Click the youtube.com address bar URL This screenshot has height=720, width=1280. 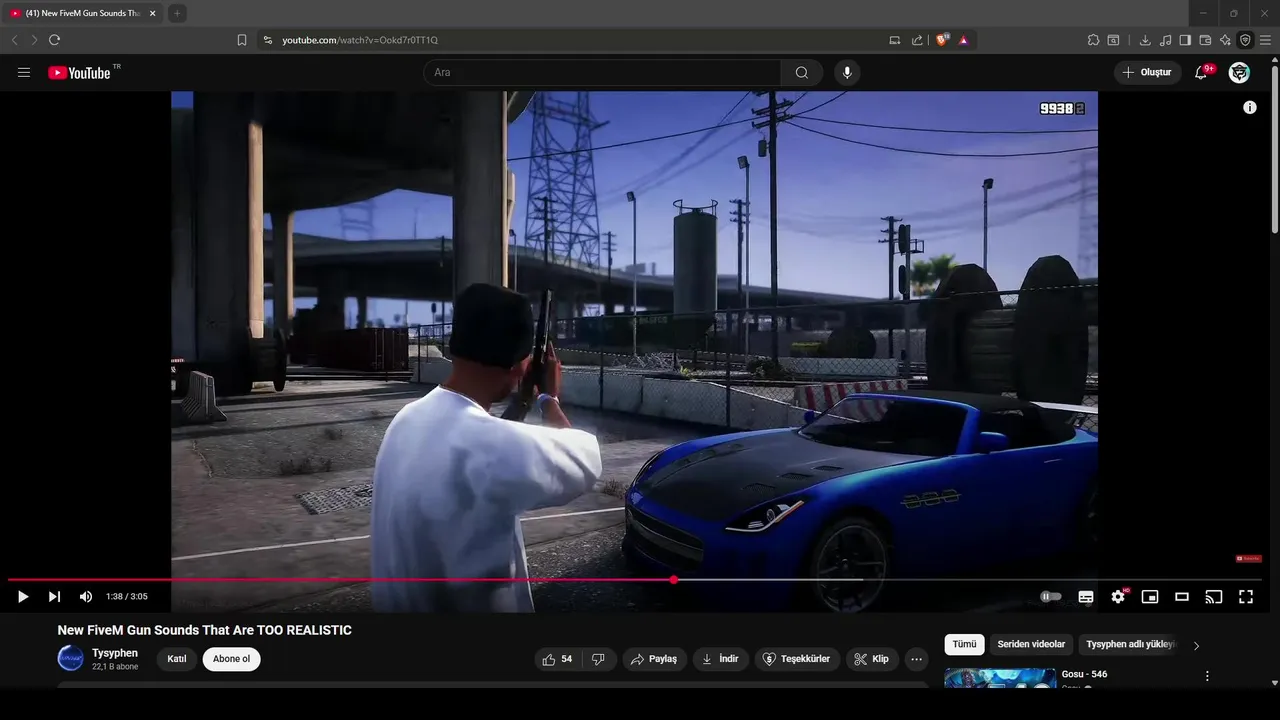(x=360, y=40)
